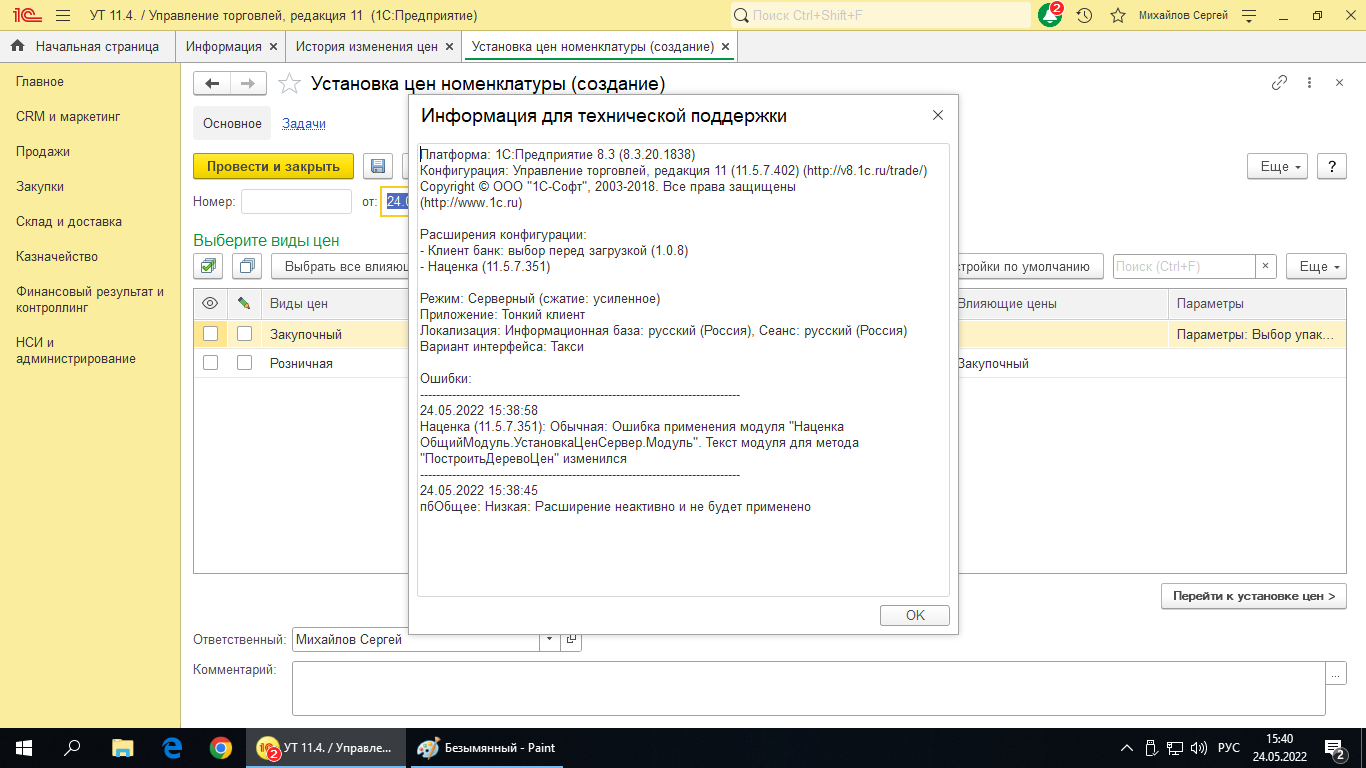This screenshot has width=1366, height=768.
Task: Click Перейти к установке цен button
Action: pyautogui.click(x=1254, y=596)
